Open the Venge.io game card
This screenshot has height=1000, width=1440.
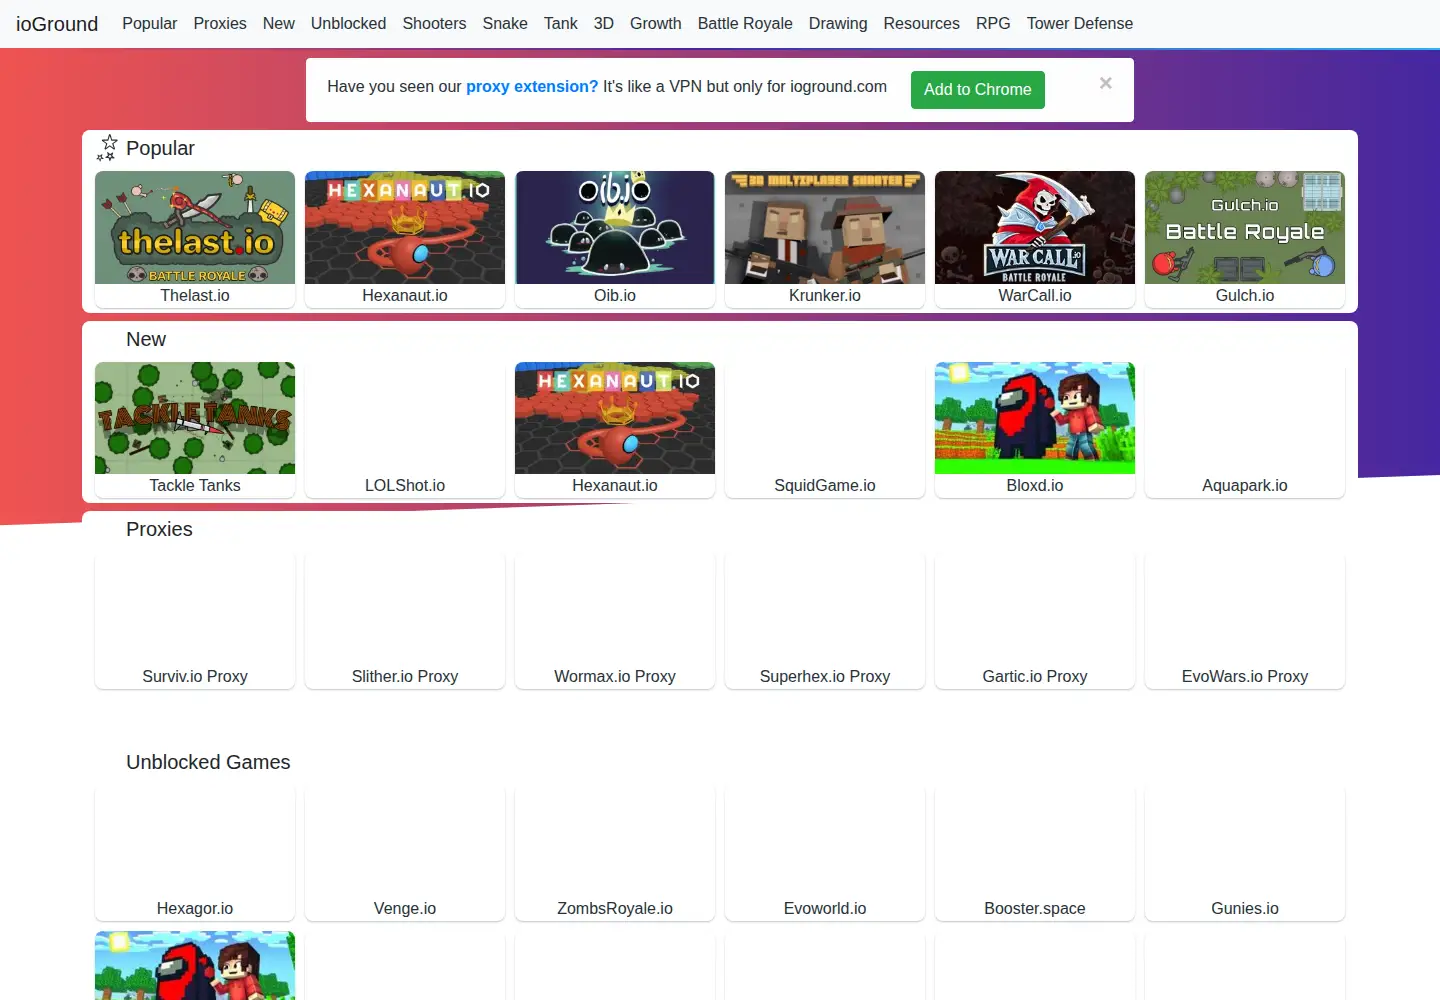click(x=405, y=853)
